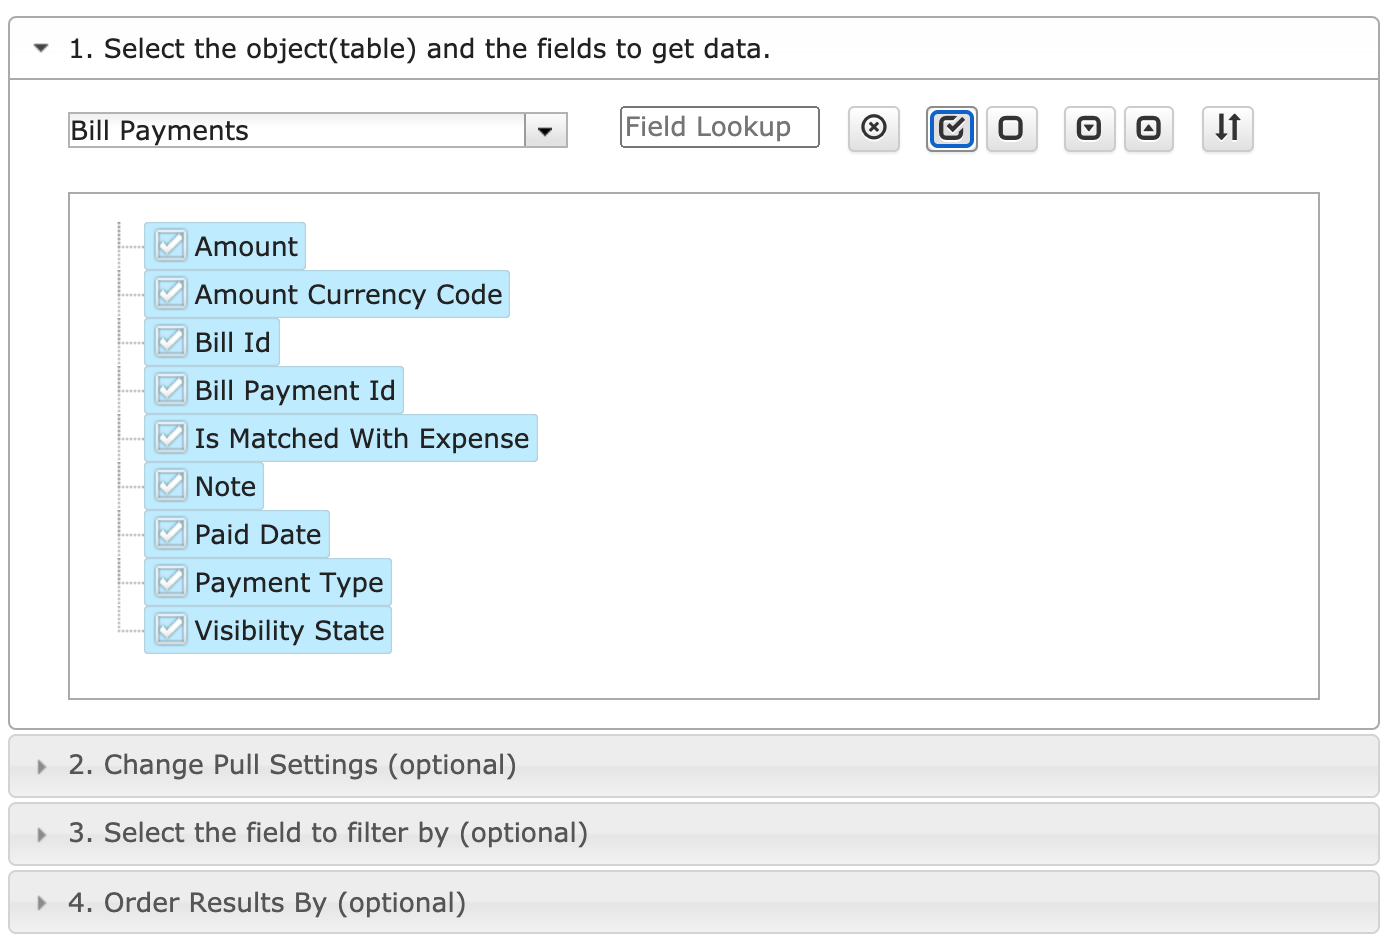Expand the Order Results By section
The height and width of the screenshot is (936, 1388).
[267, 903]
